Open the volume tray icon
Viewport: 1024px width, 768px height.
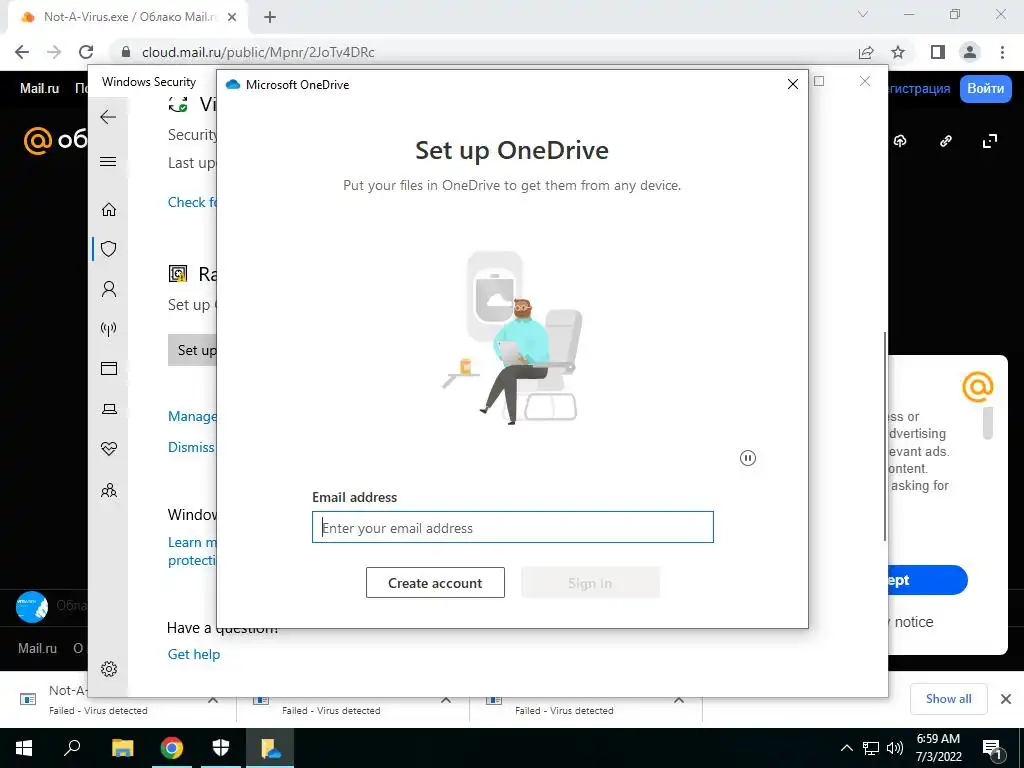(x=895, y=748)
